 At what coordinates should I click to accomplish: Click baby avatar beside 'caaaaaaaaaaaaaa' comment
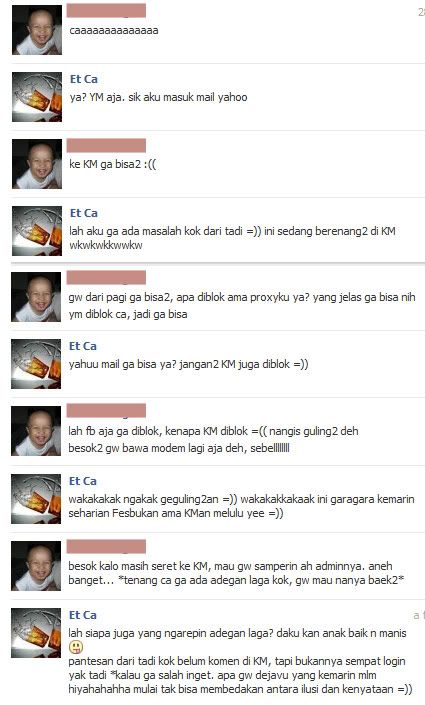(x=37, y=30)
